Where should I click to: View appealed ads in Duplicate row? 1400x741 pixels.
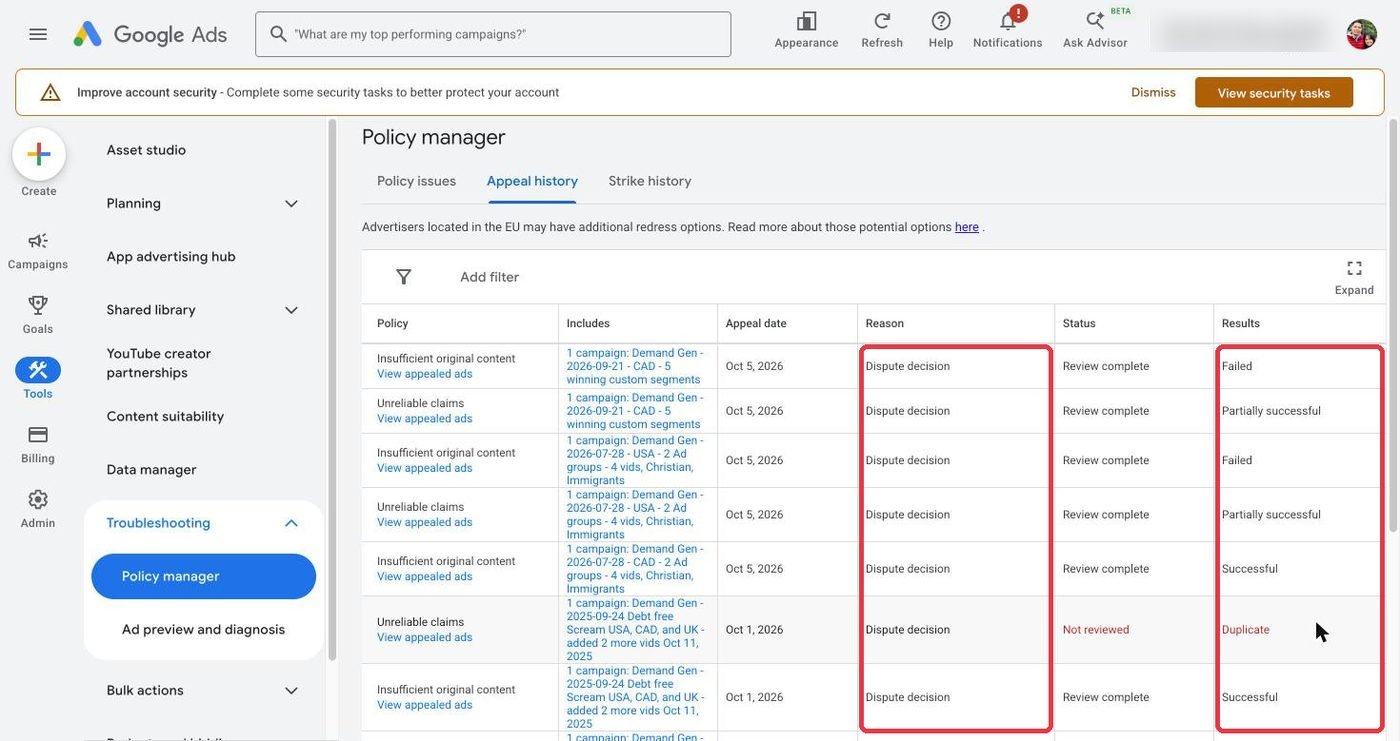(424, 638)
